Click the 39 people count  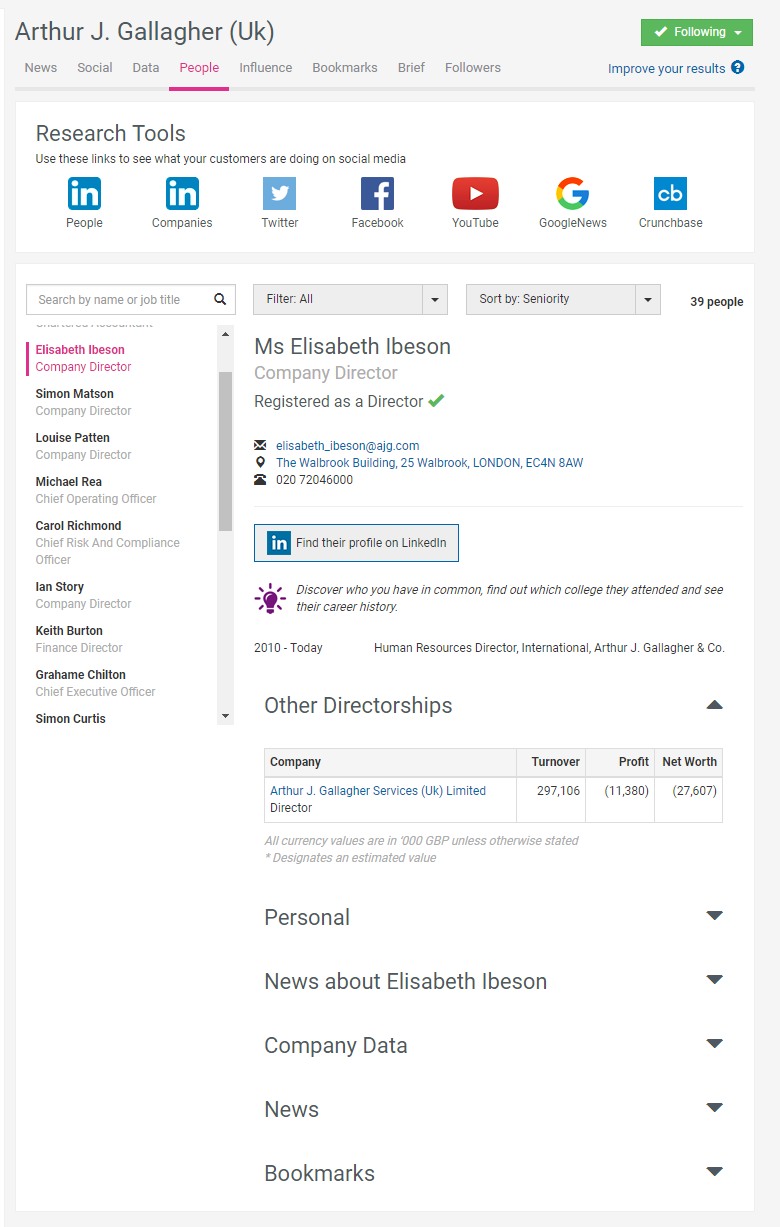[x=716, y=302]
